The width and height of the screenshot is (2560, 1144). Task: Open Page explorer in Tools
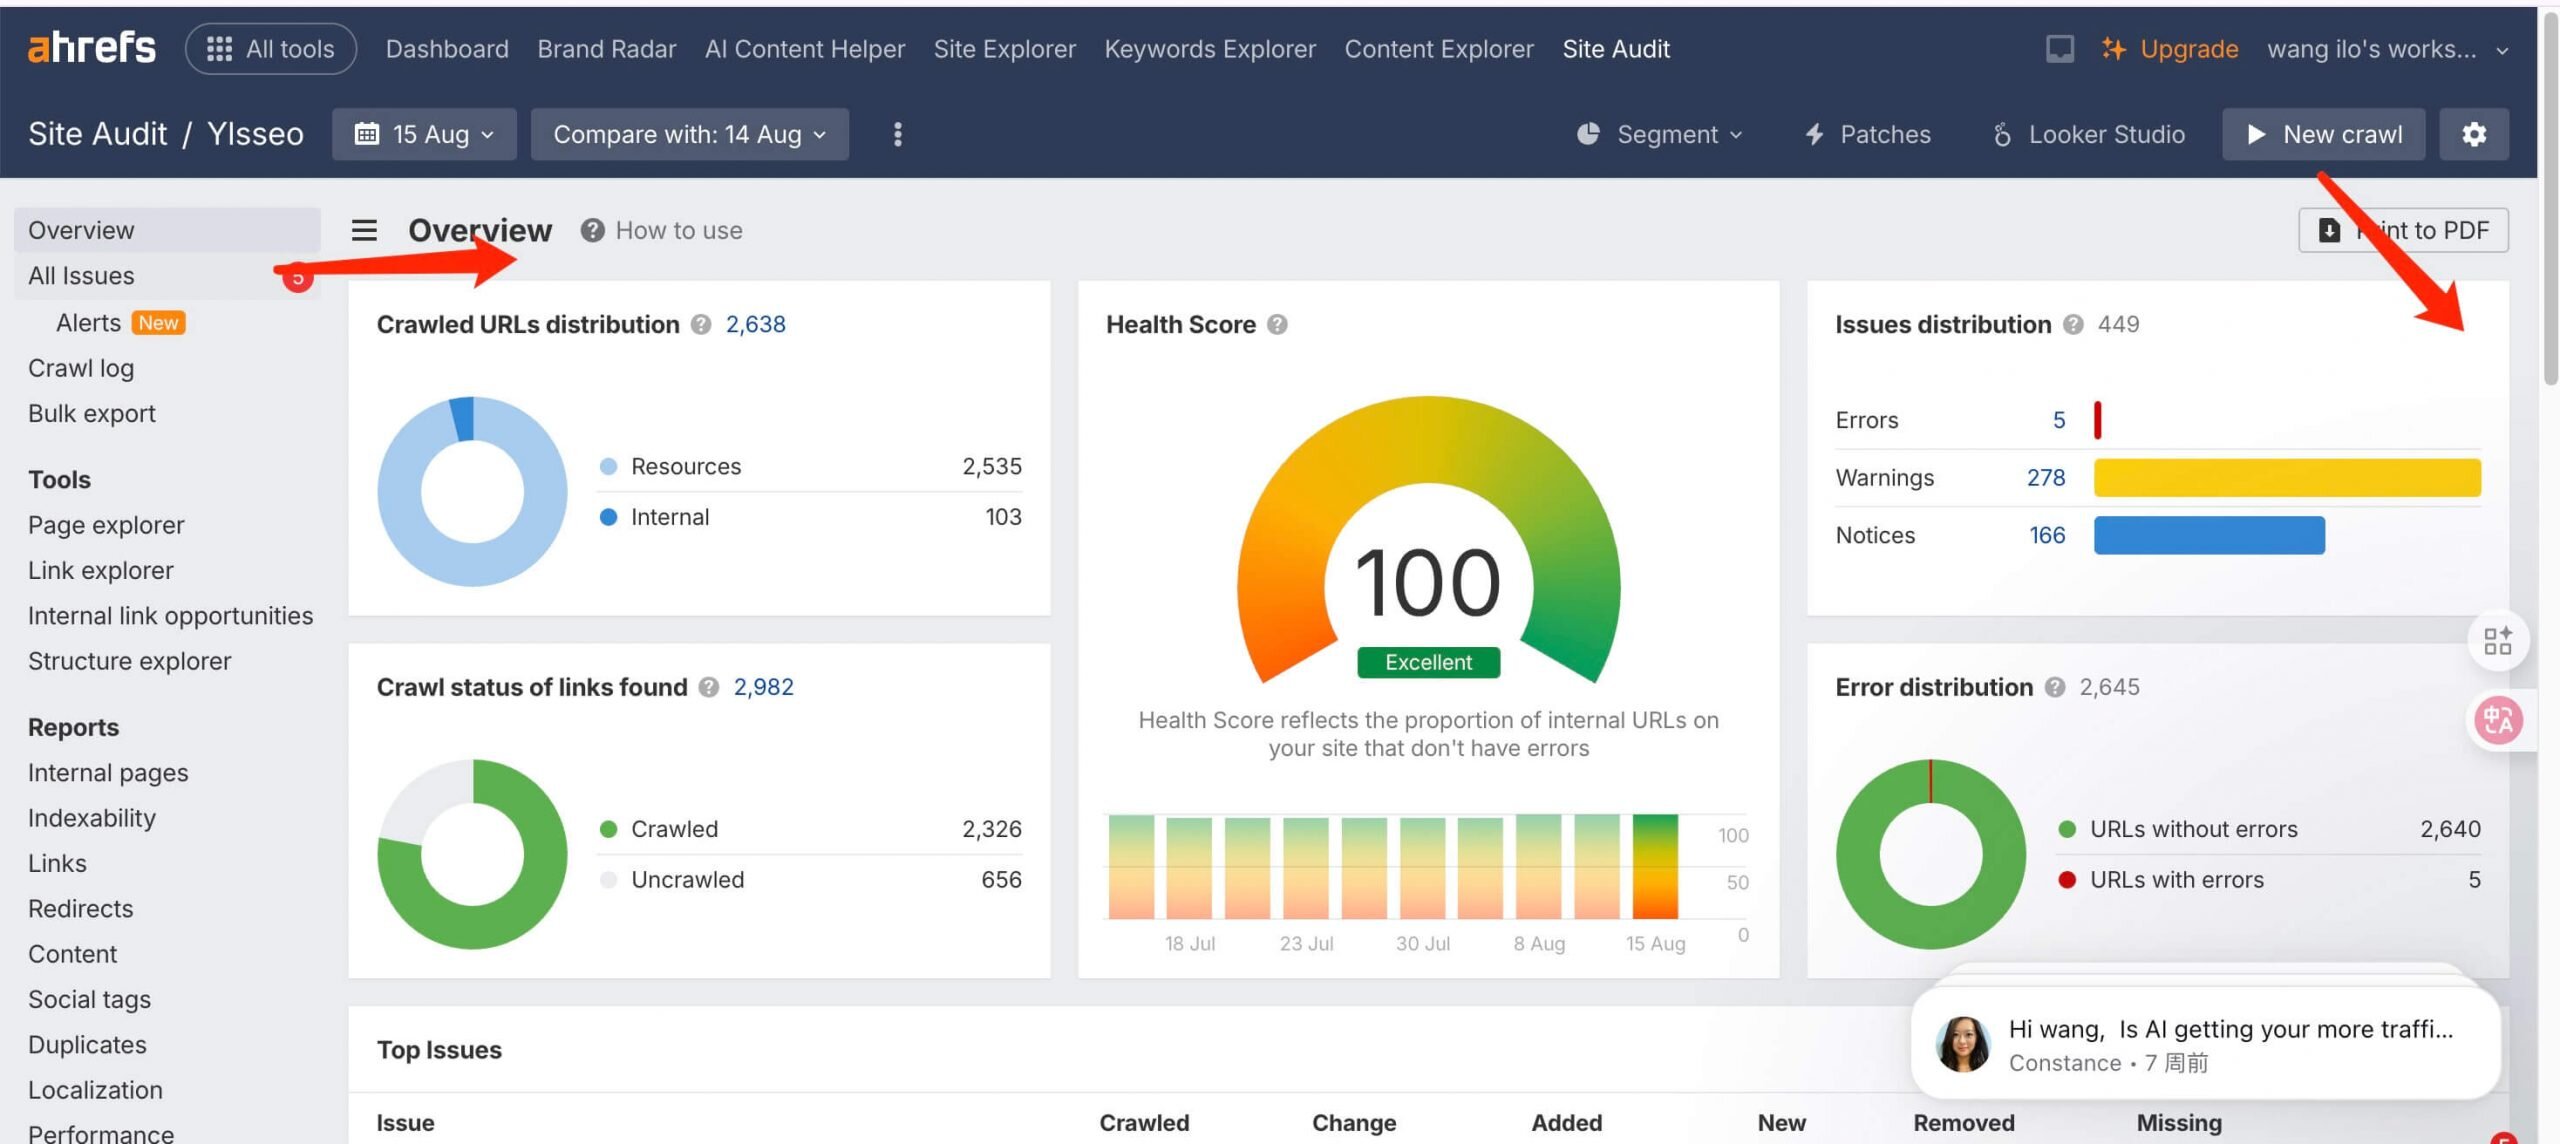click(106, 525)
